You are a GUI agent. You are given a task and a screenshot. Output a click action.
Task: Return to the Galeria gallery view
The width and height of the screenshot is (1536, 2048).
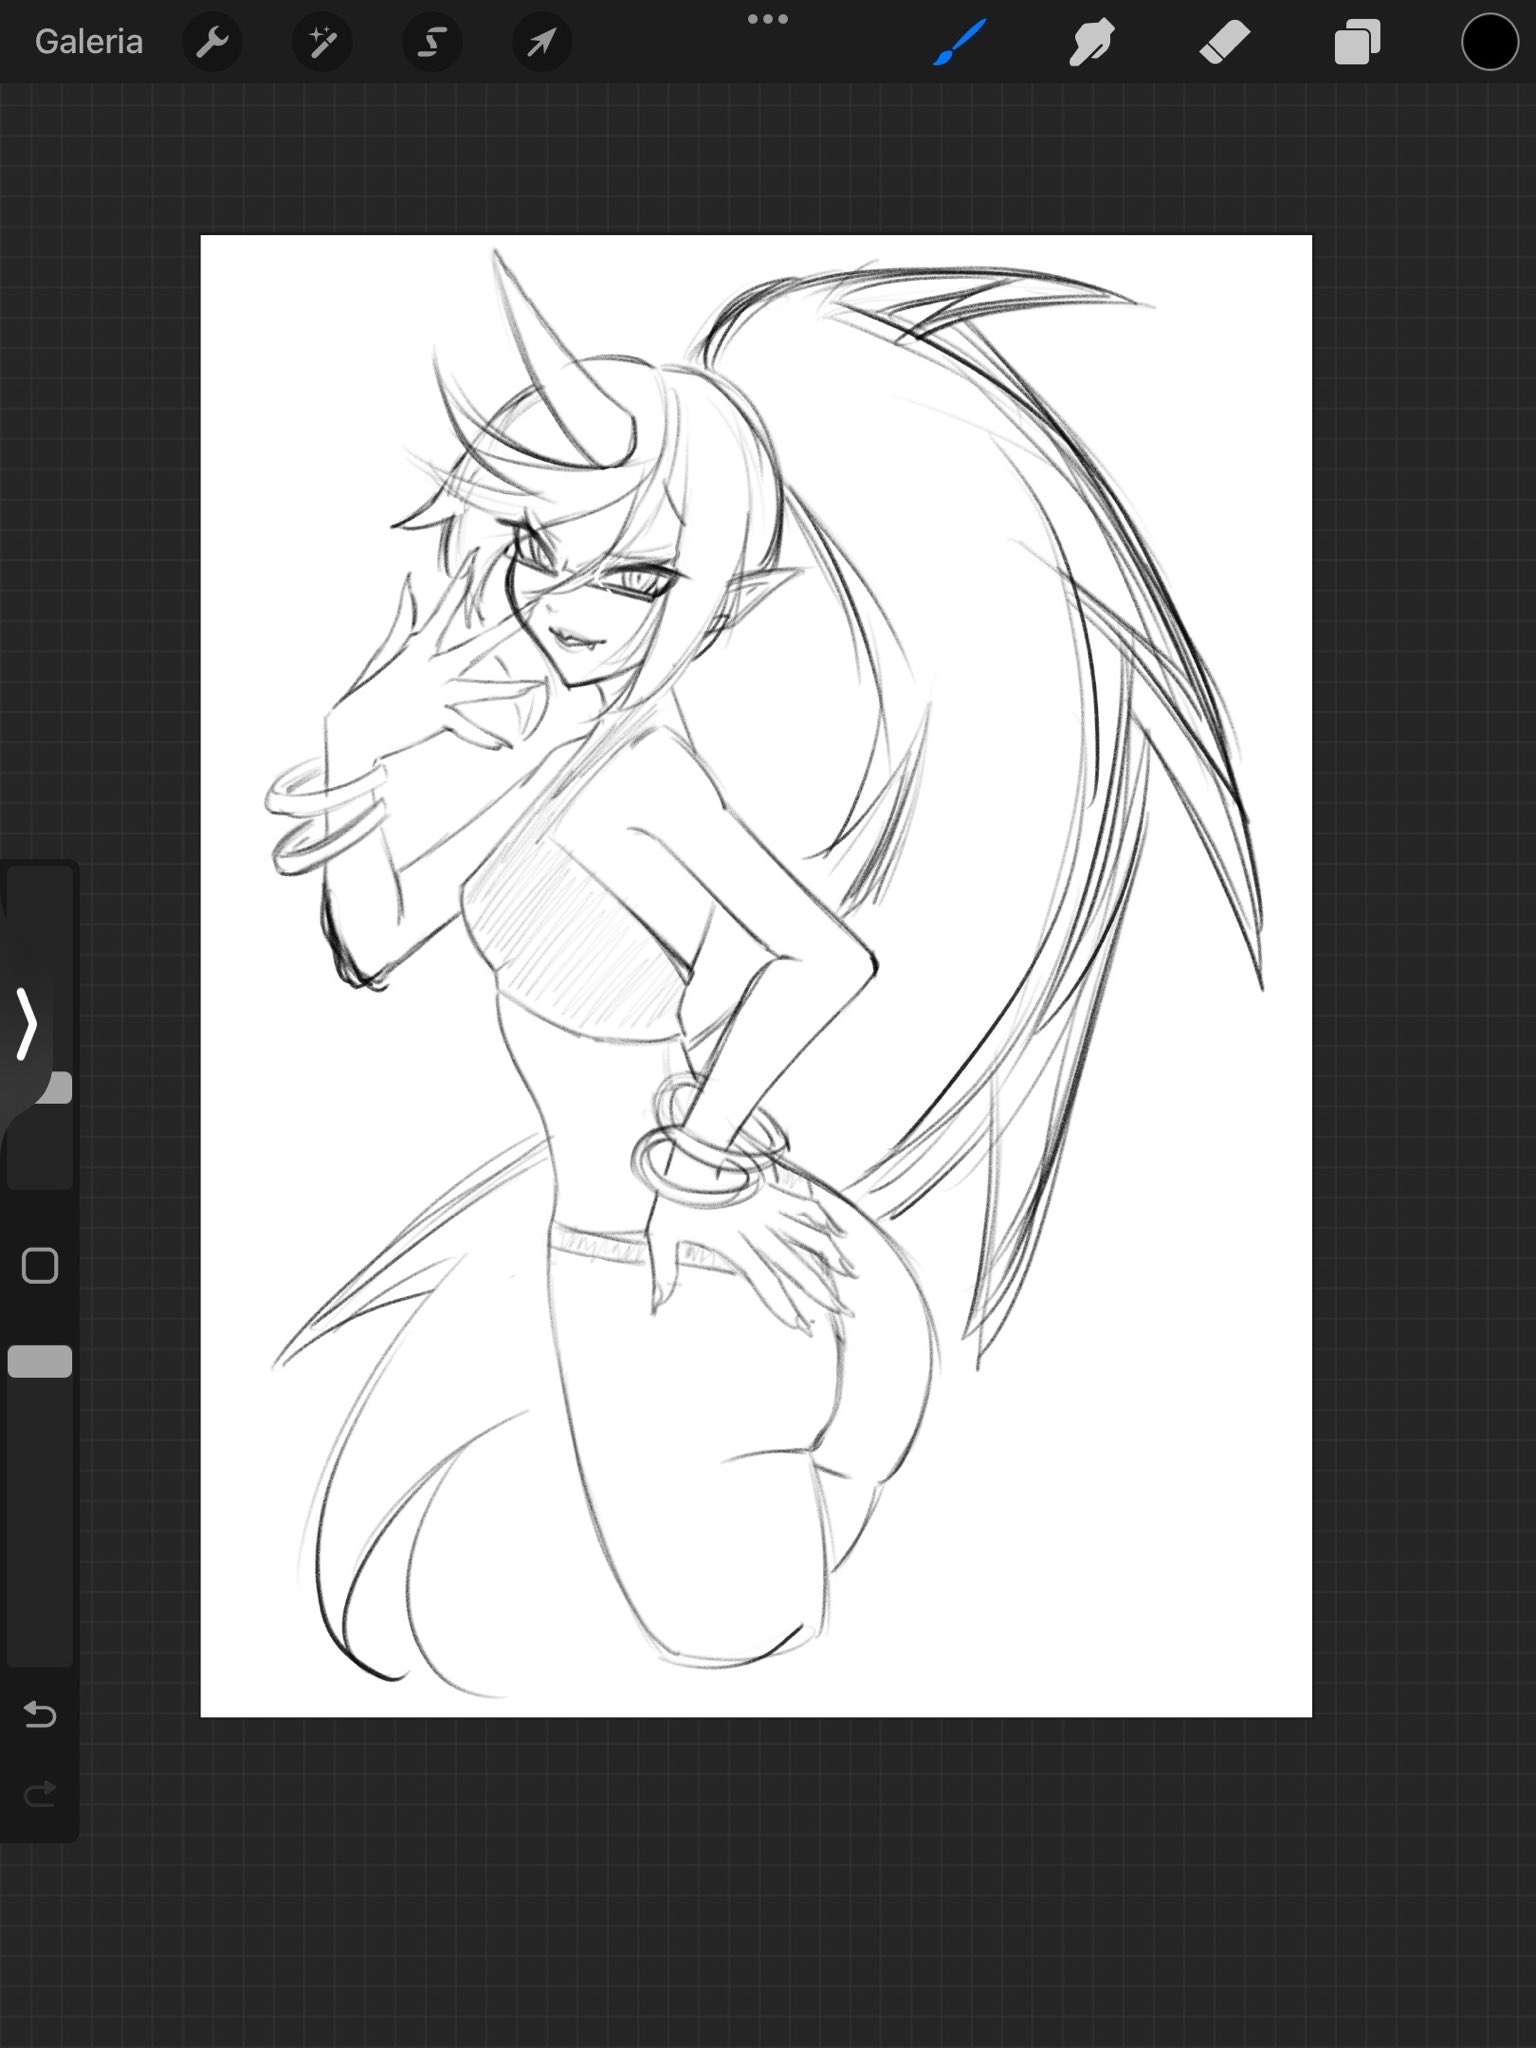pos(89,42)
